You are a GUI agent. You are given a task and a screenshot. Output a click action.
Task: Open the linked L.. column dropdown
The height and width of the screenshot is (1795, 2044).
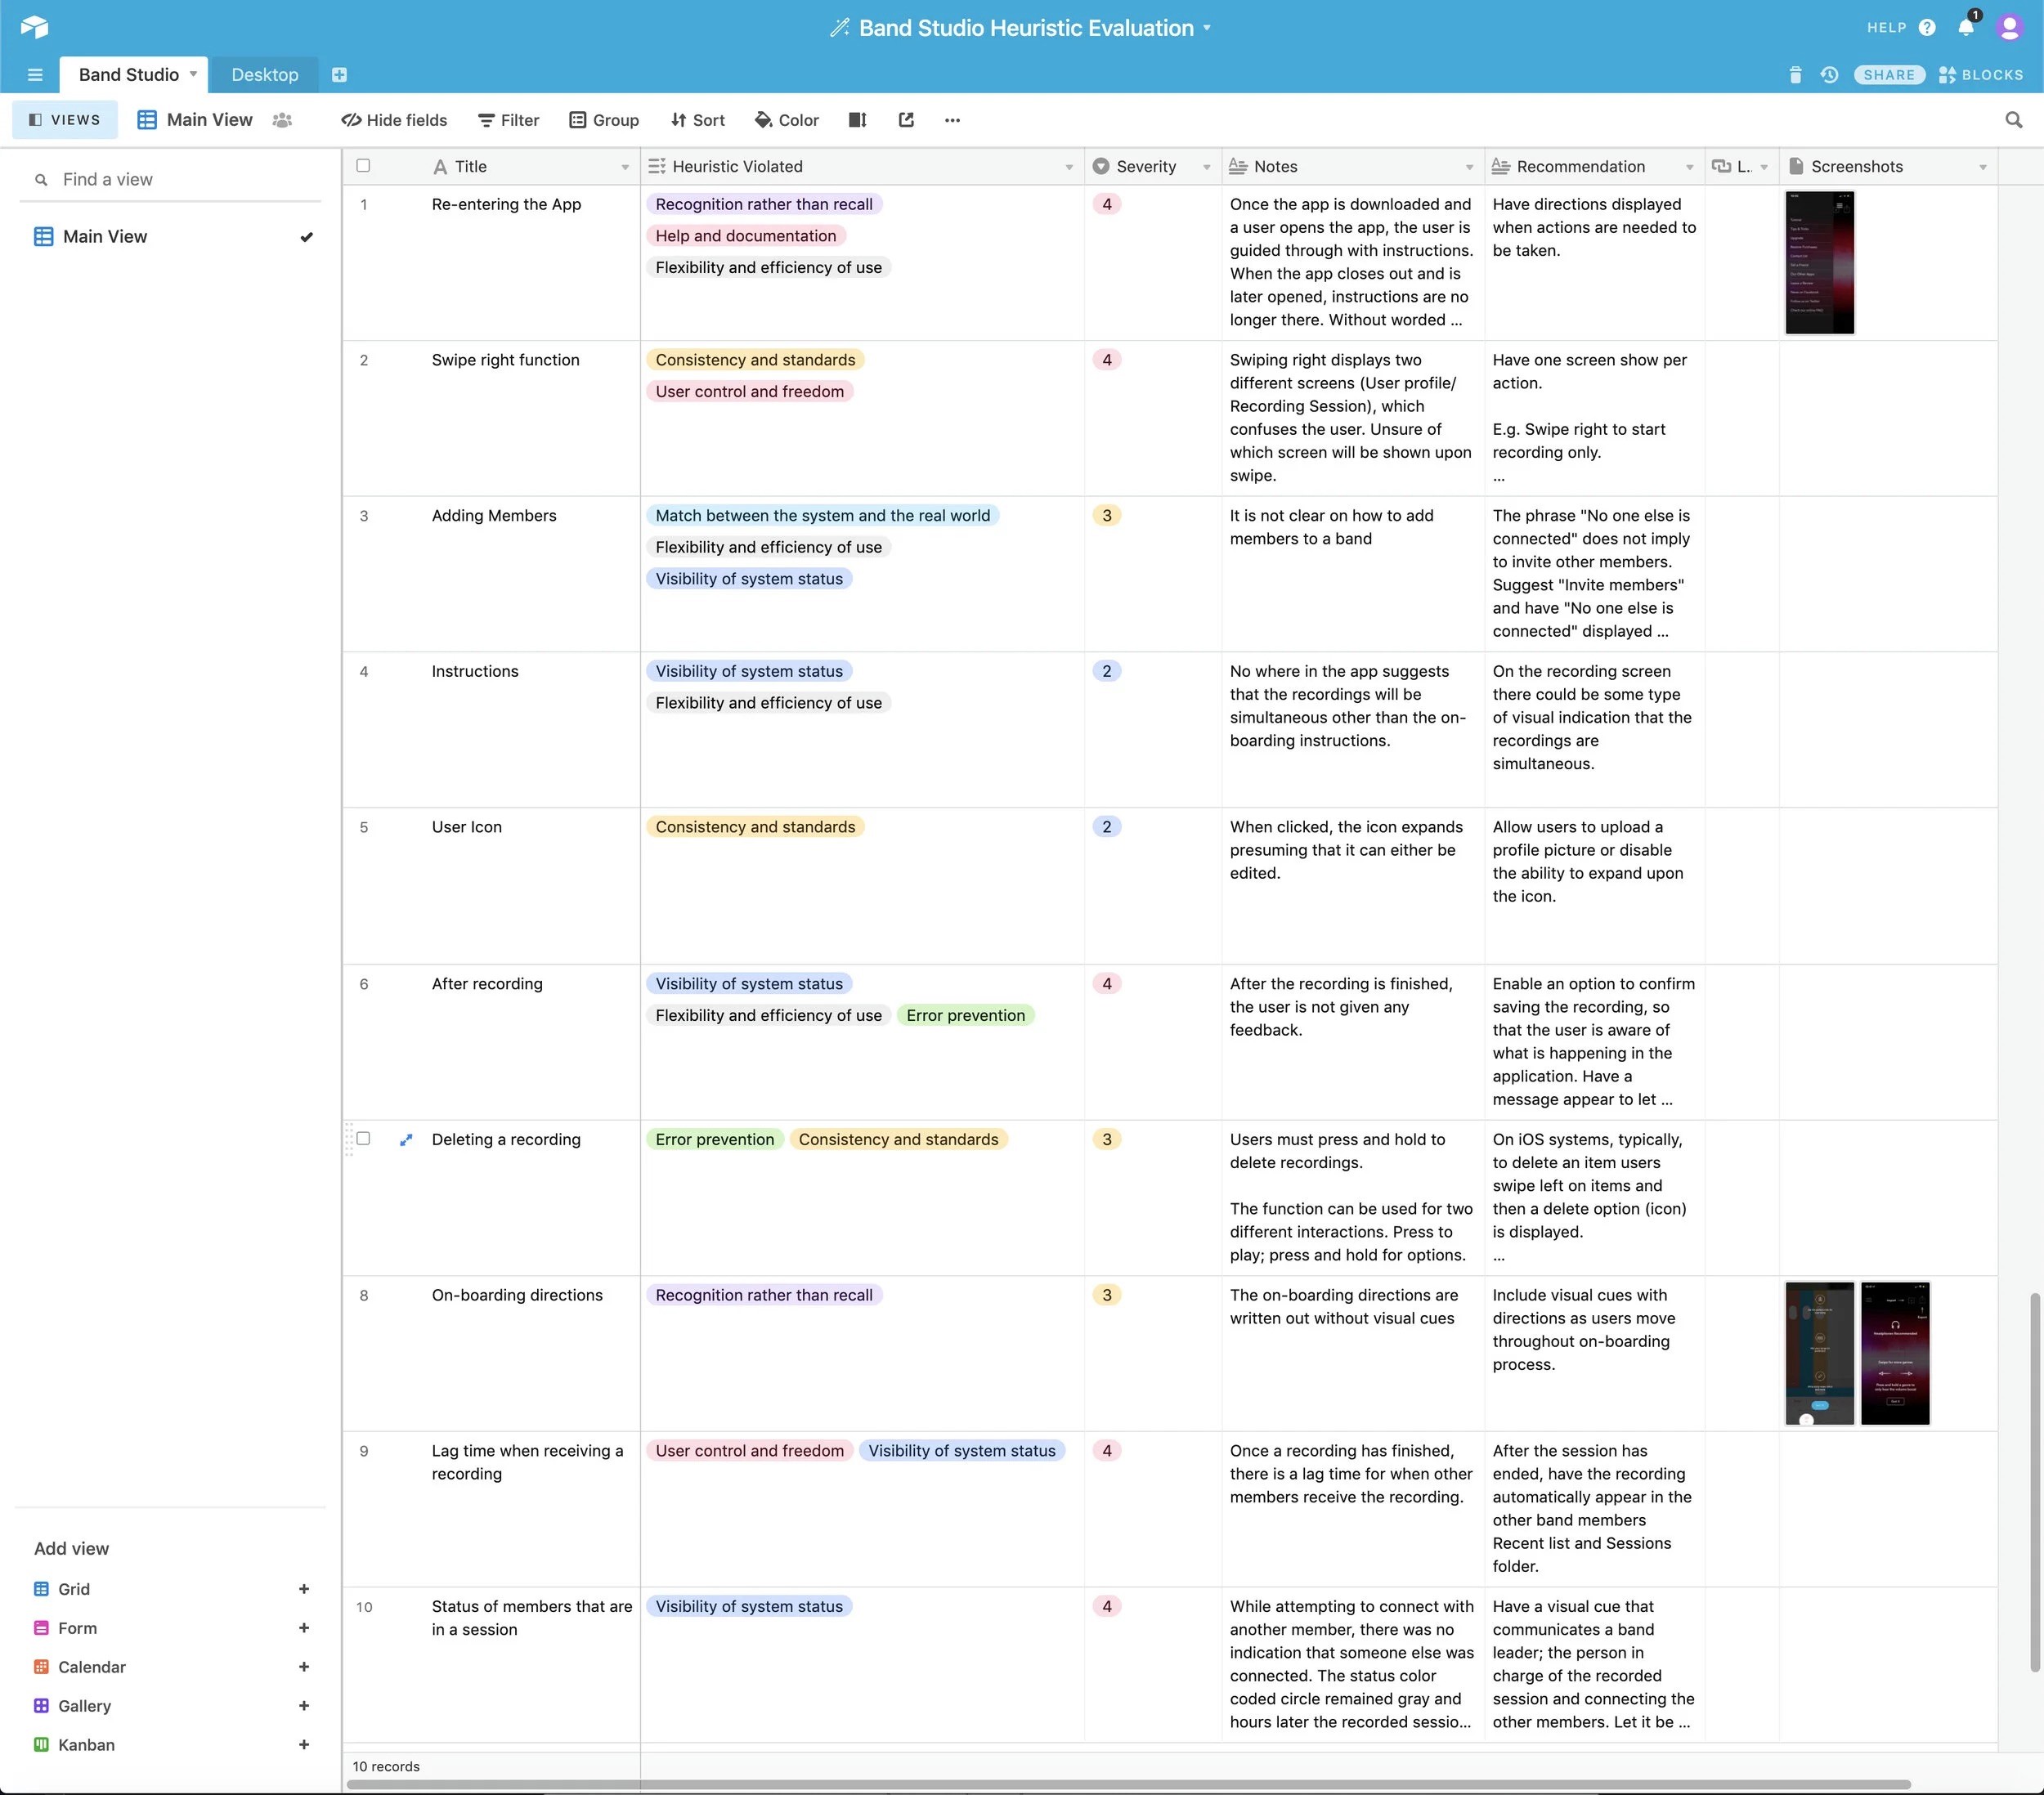(x=1764, y=167)
